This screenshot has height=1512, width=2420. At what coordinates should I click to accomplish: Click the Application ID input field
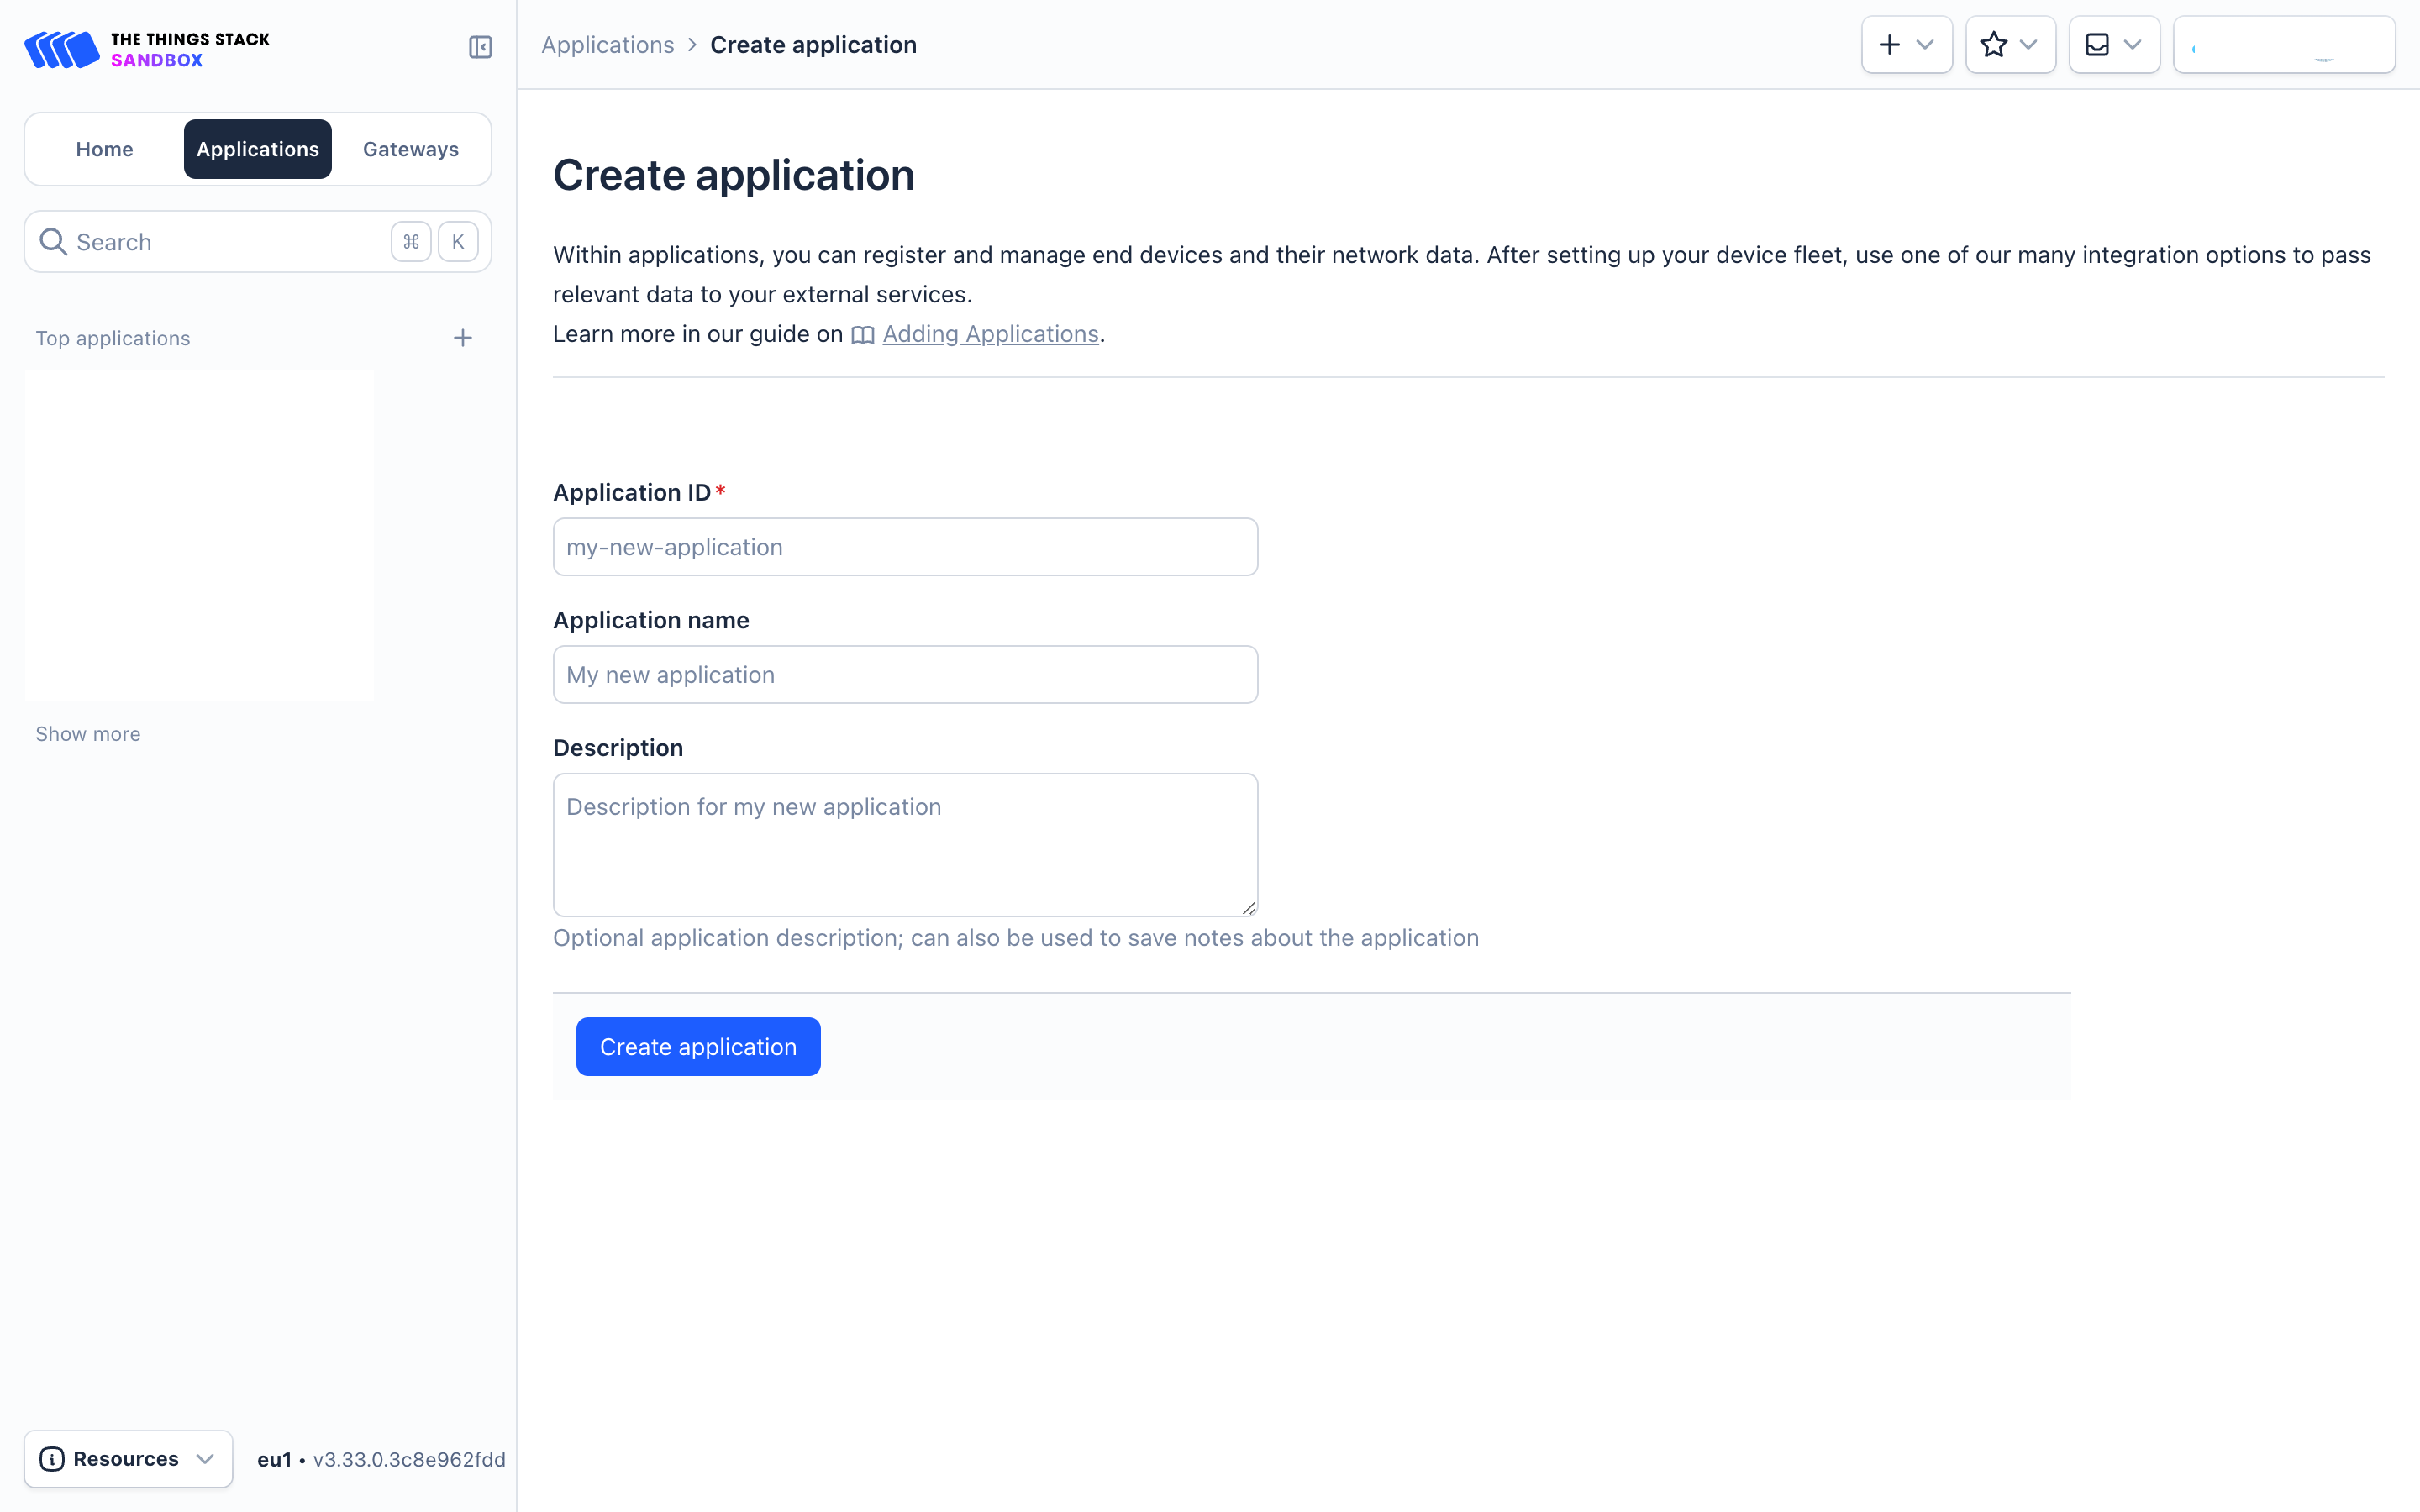(x=905, y=547)
